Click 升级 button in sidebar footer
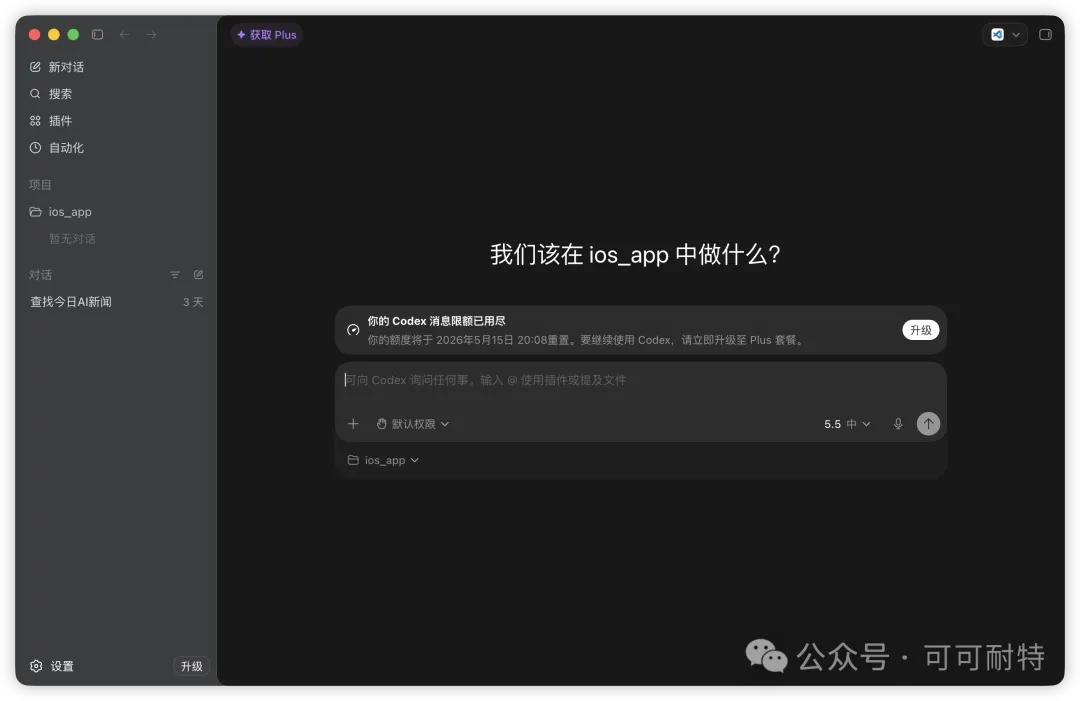Screen dimensions: 1080x701 (191, 666)
